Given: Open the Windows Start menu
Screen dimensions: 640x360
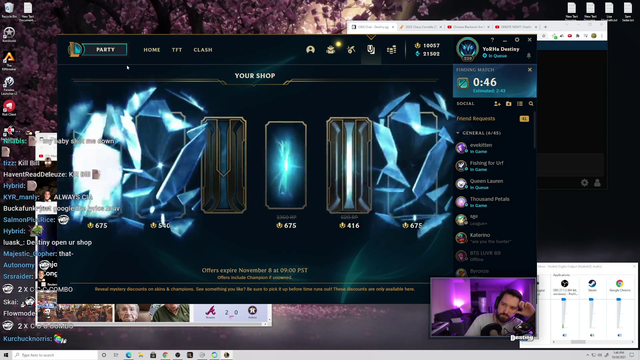Looking at the screenshot, I should pos(6,355).
